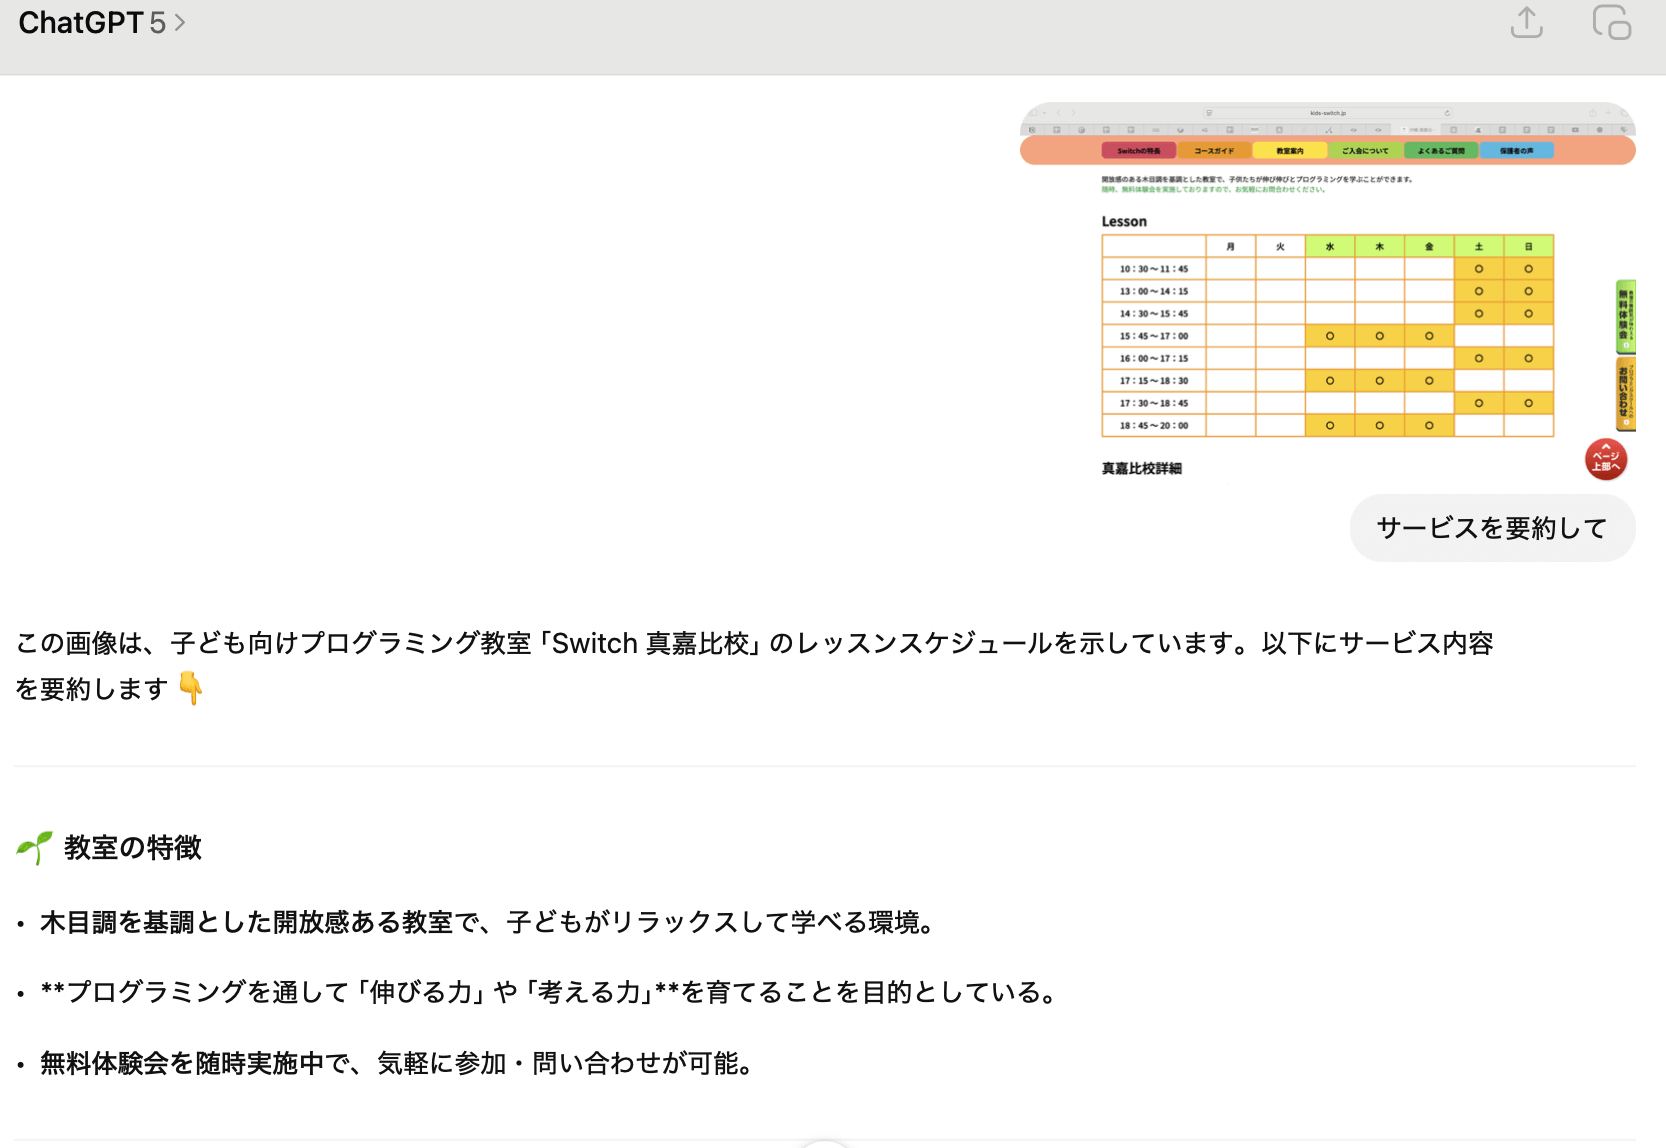This screenshot has height=1148, width=1666.
Task: Click the 真嘉比校詳細 heading in the image
Action: tap(1141, 468)
